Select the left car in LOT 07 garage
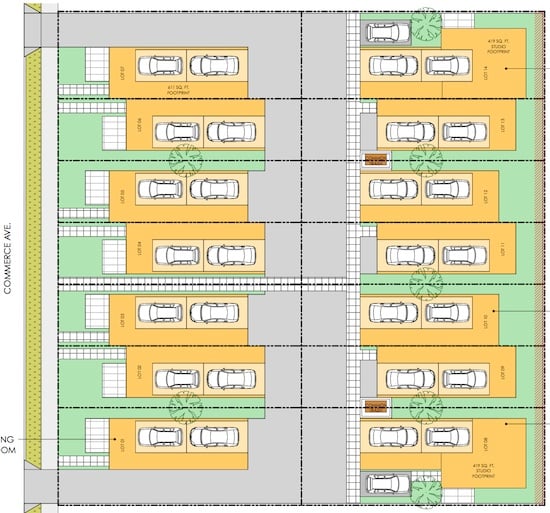This screenshot has width=550, height=513. tap(160, 66)
